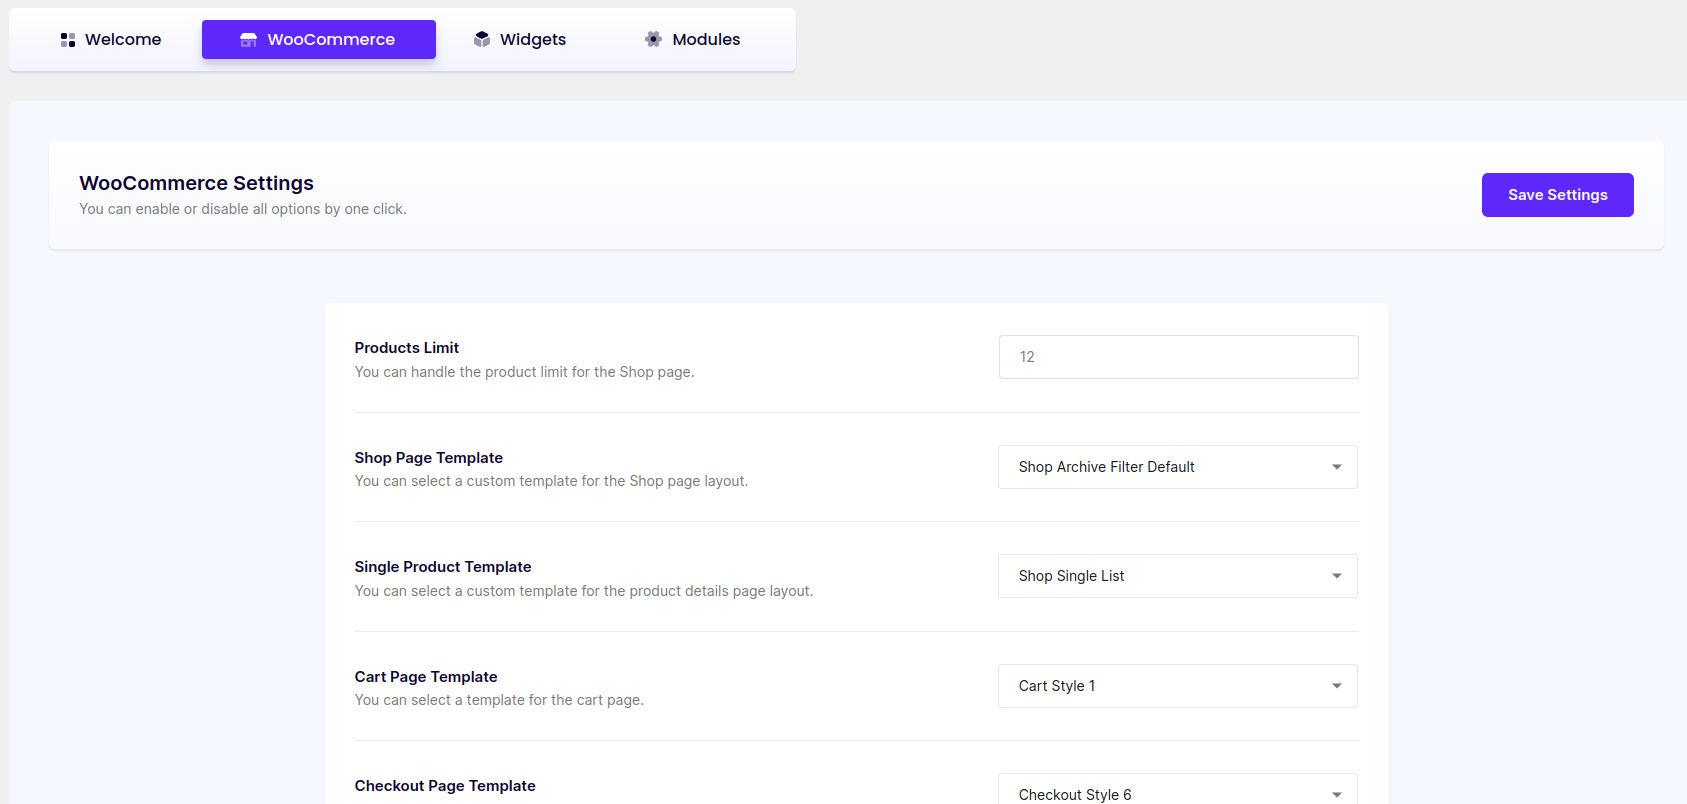Click the Shop page layout description text

[551, 481]
